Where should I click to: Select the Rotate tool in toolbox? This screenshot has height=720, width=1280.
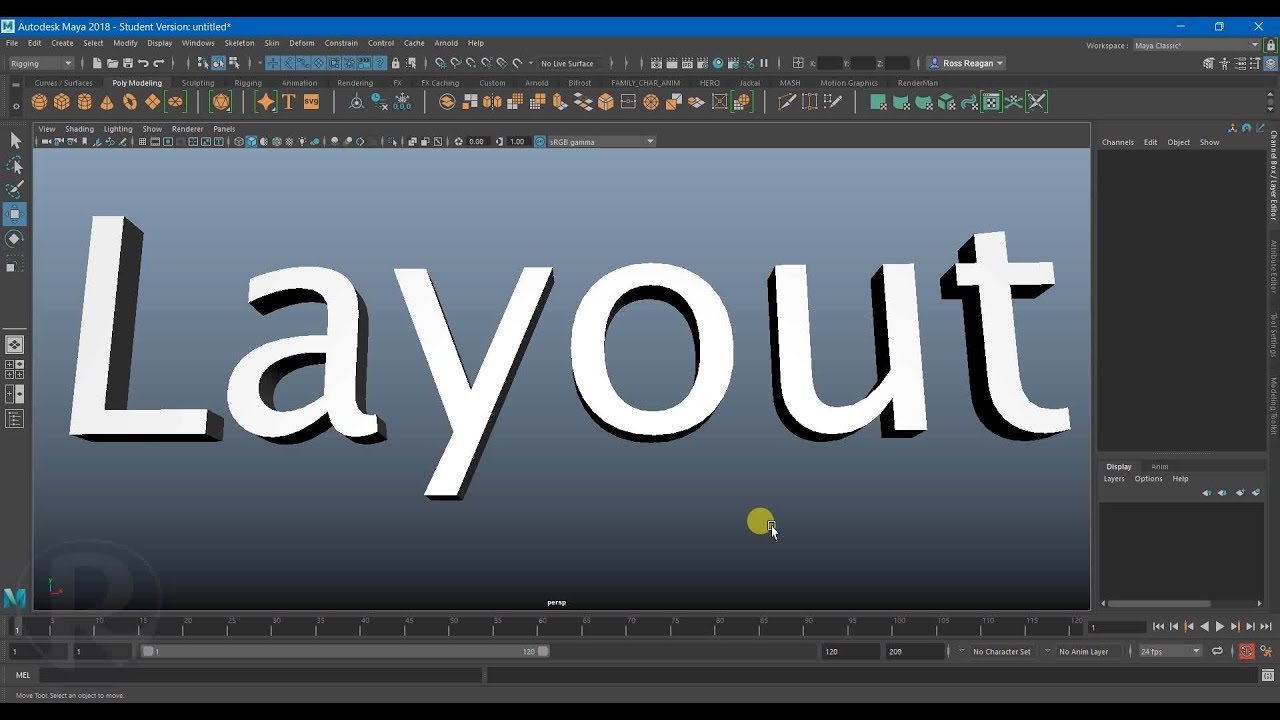click(15, 239)
